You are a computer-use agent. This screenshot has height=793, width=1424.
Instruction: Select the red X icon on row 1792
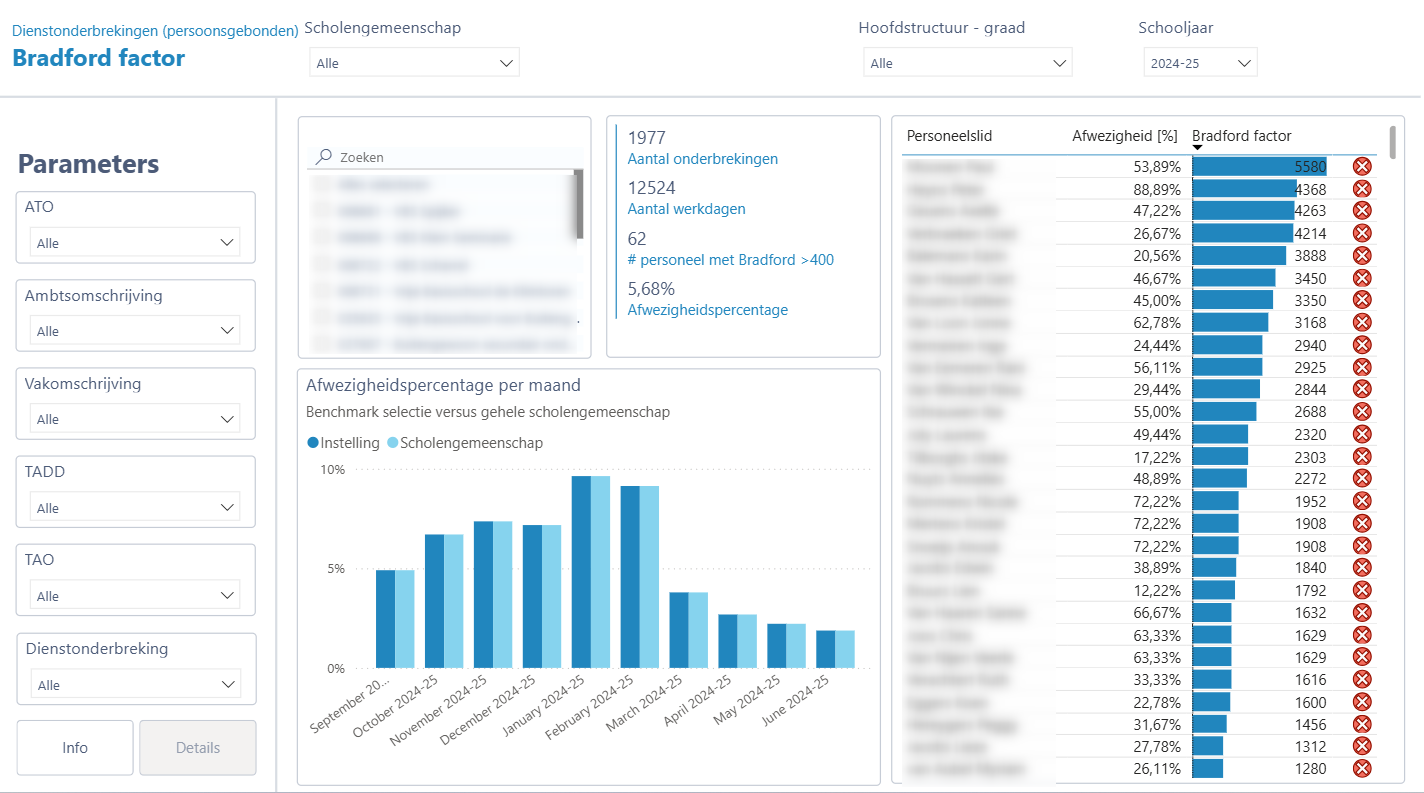[x=1361, y=590]
